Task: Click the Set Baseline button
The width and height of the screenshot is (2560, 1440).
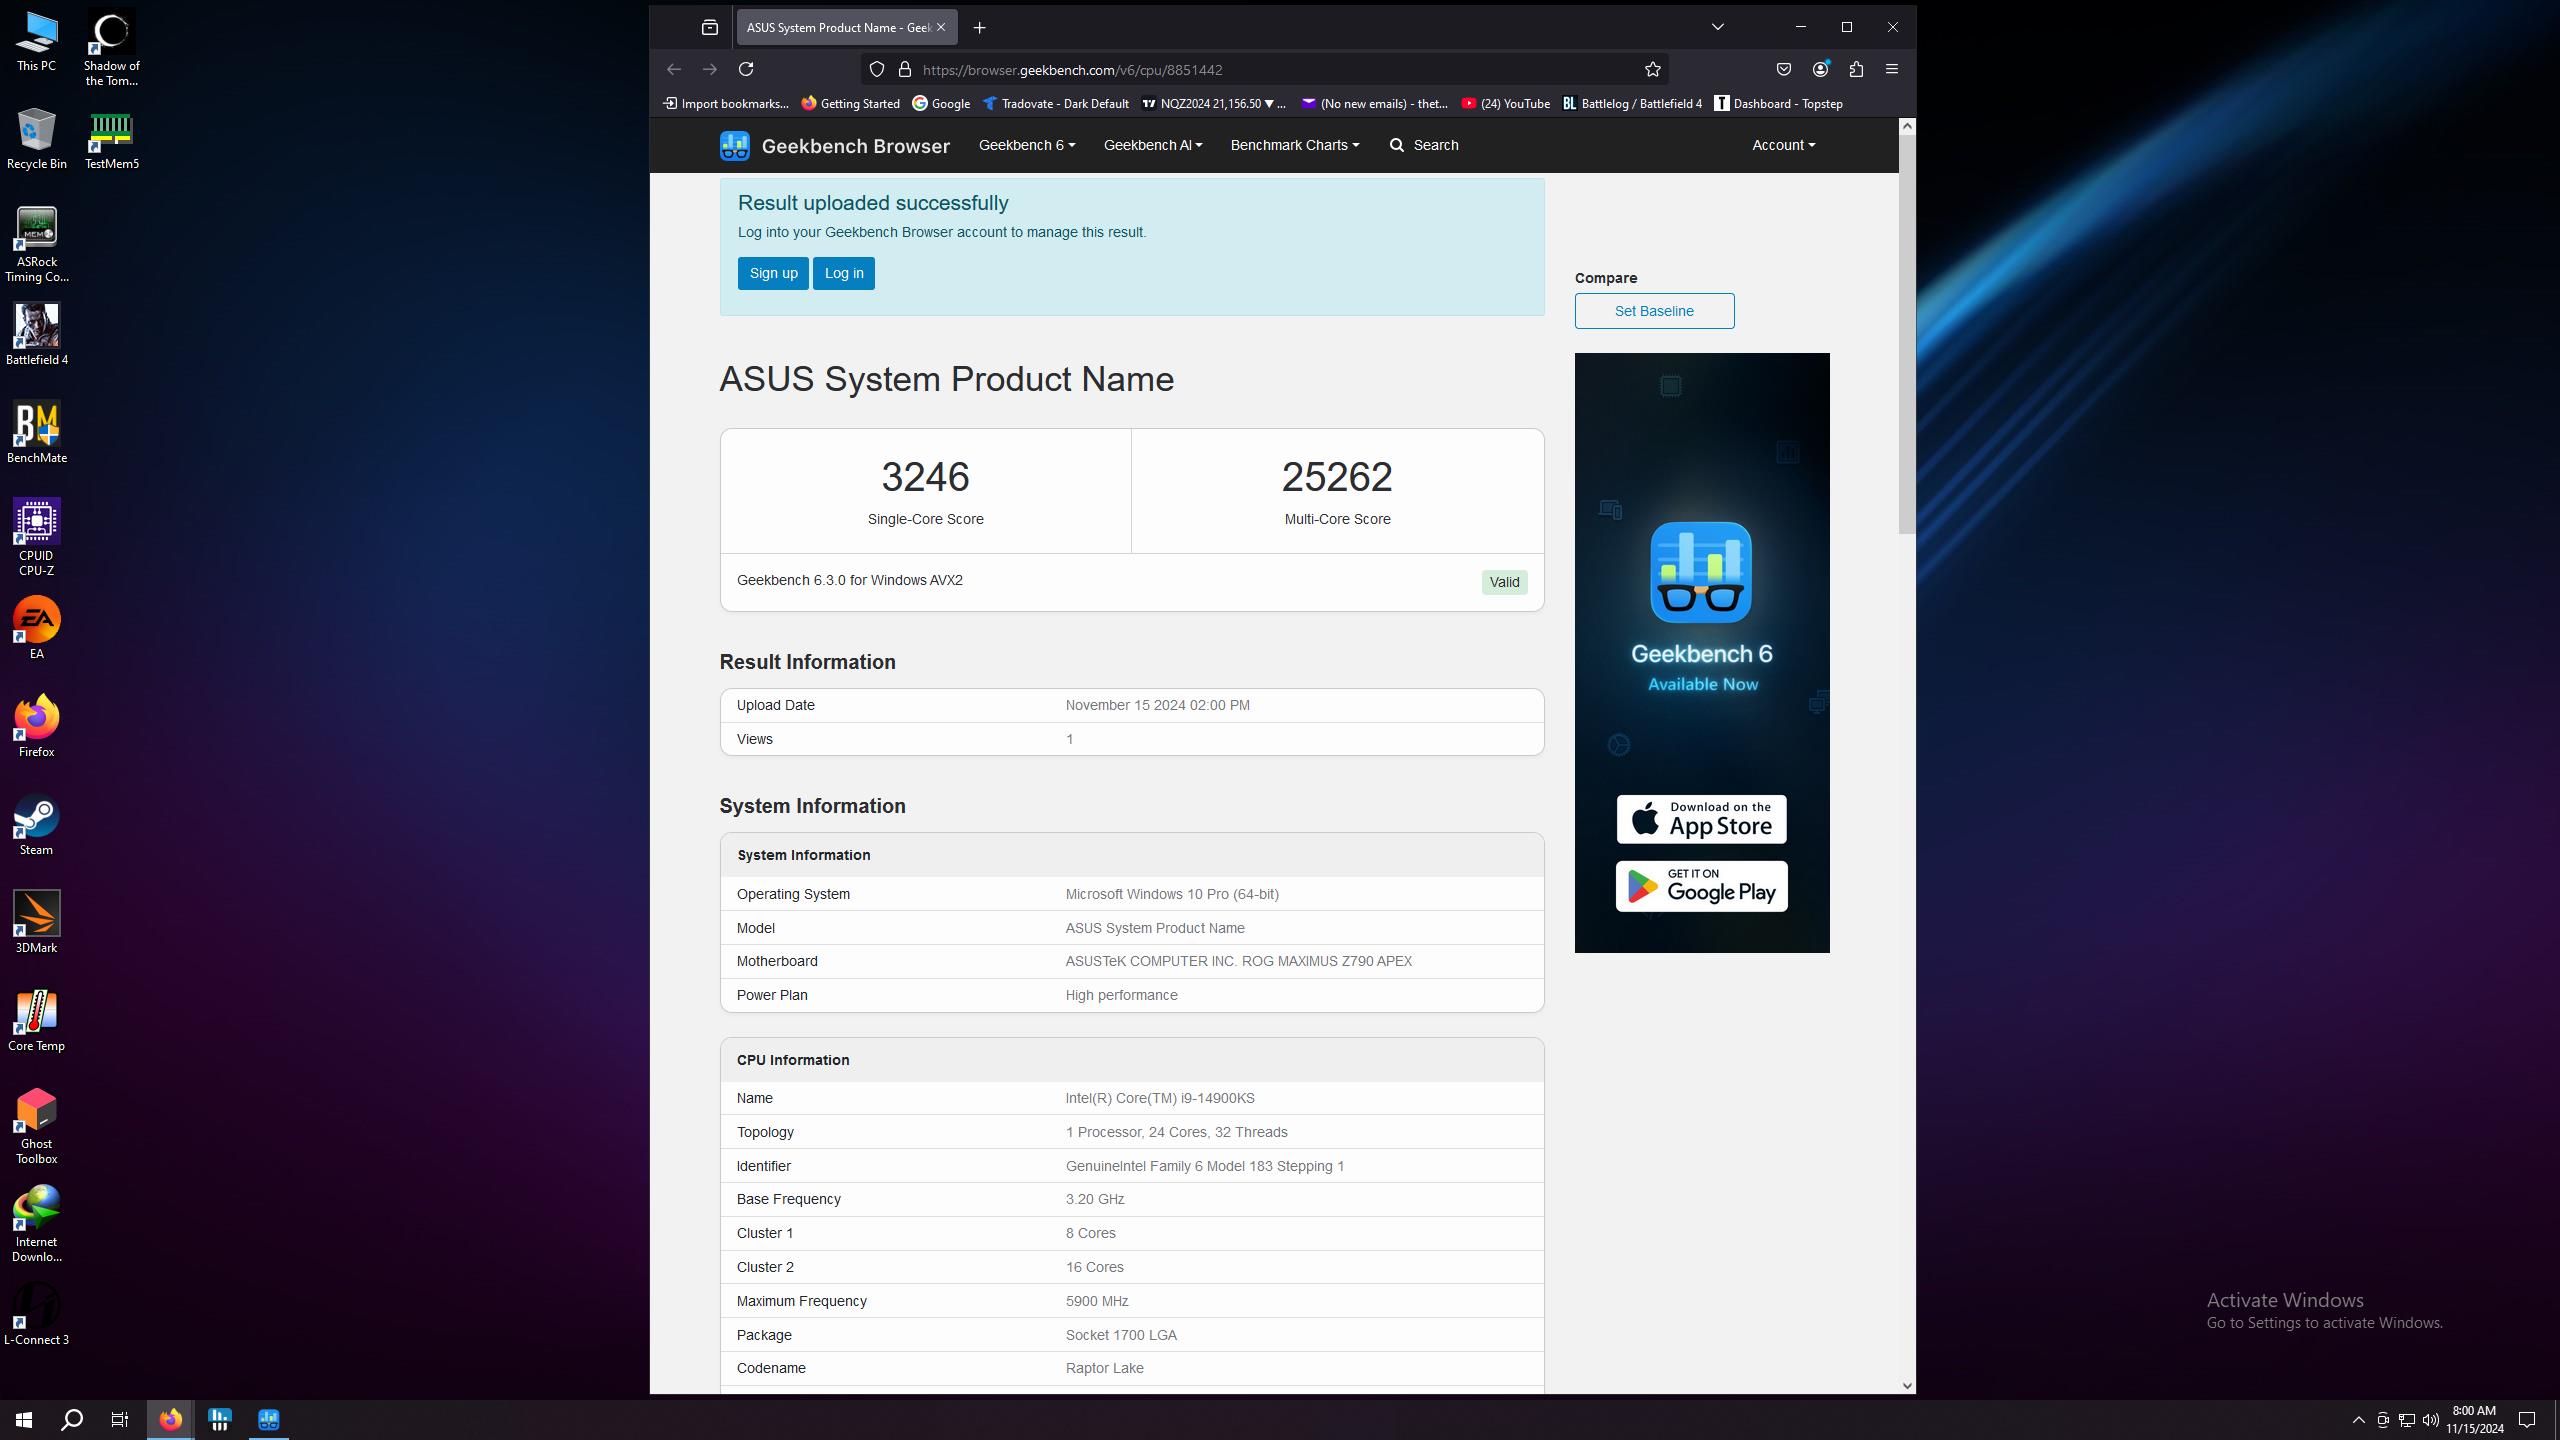Action: pos(1654,311)
